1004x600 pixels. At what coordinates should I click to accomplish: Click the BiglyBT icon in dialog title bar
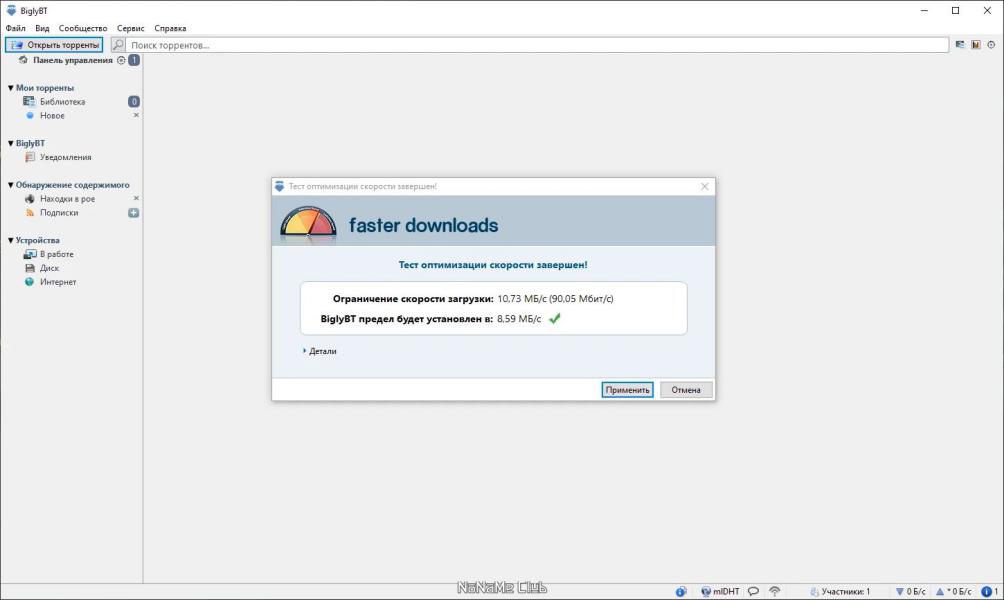tap(279, 186)
